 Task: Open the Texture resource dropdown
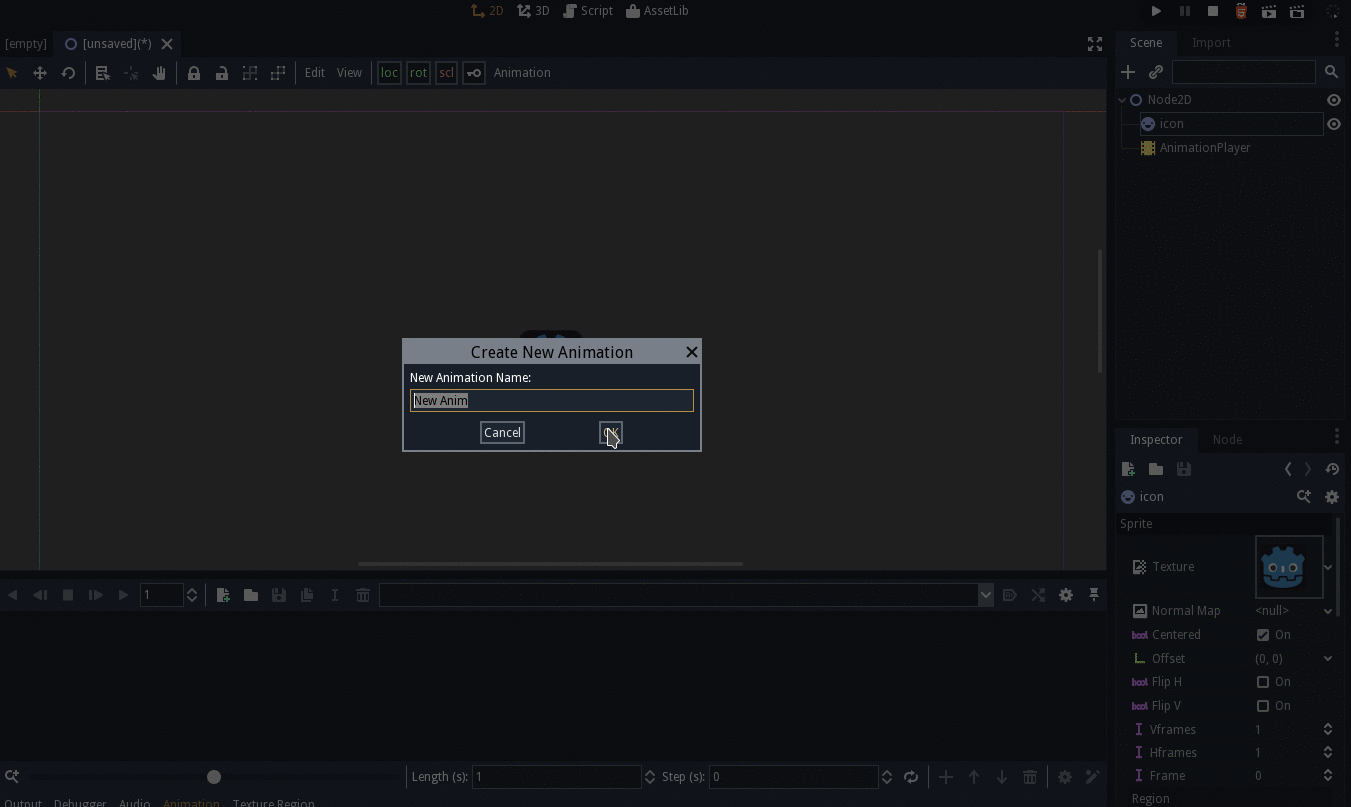[x=1328, y=566]
